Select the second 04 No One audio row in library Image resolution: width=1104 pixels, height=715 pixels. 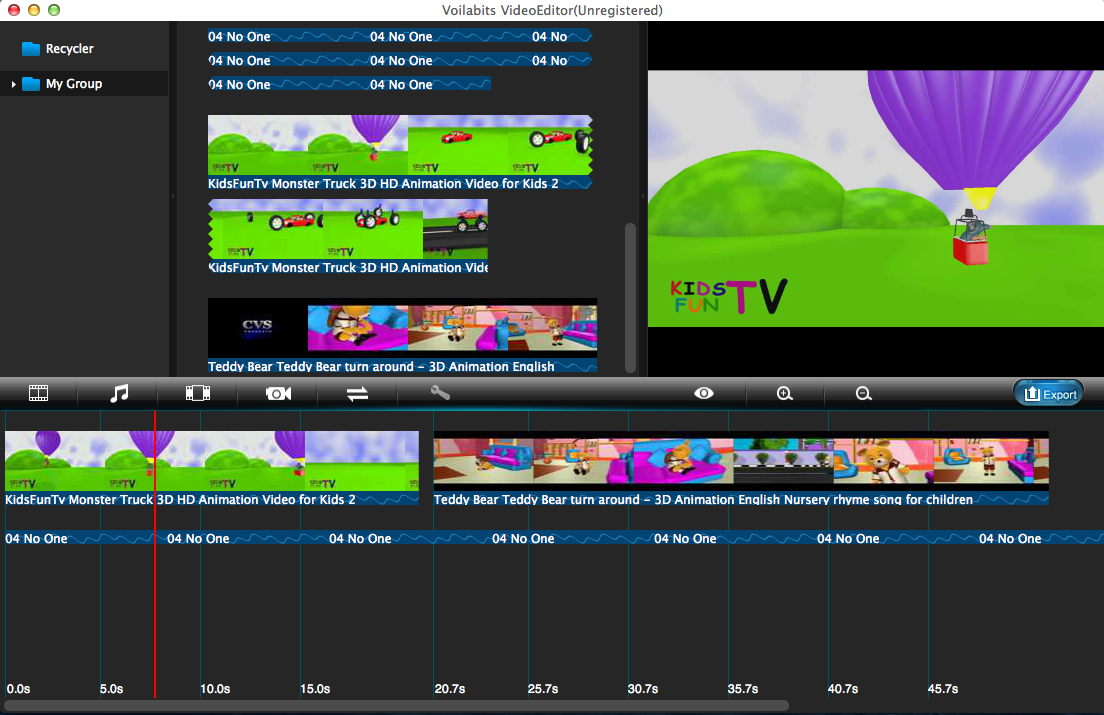click(400, 61)
